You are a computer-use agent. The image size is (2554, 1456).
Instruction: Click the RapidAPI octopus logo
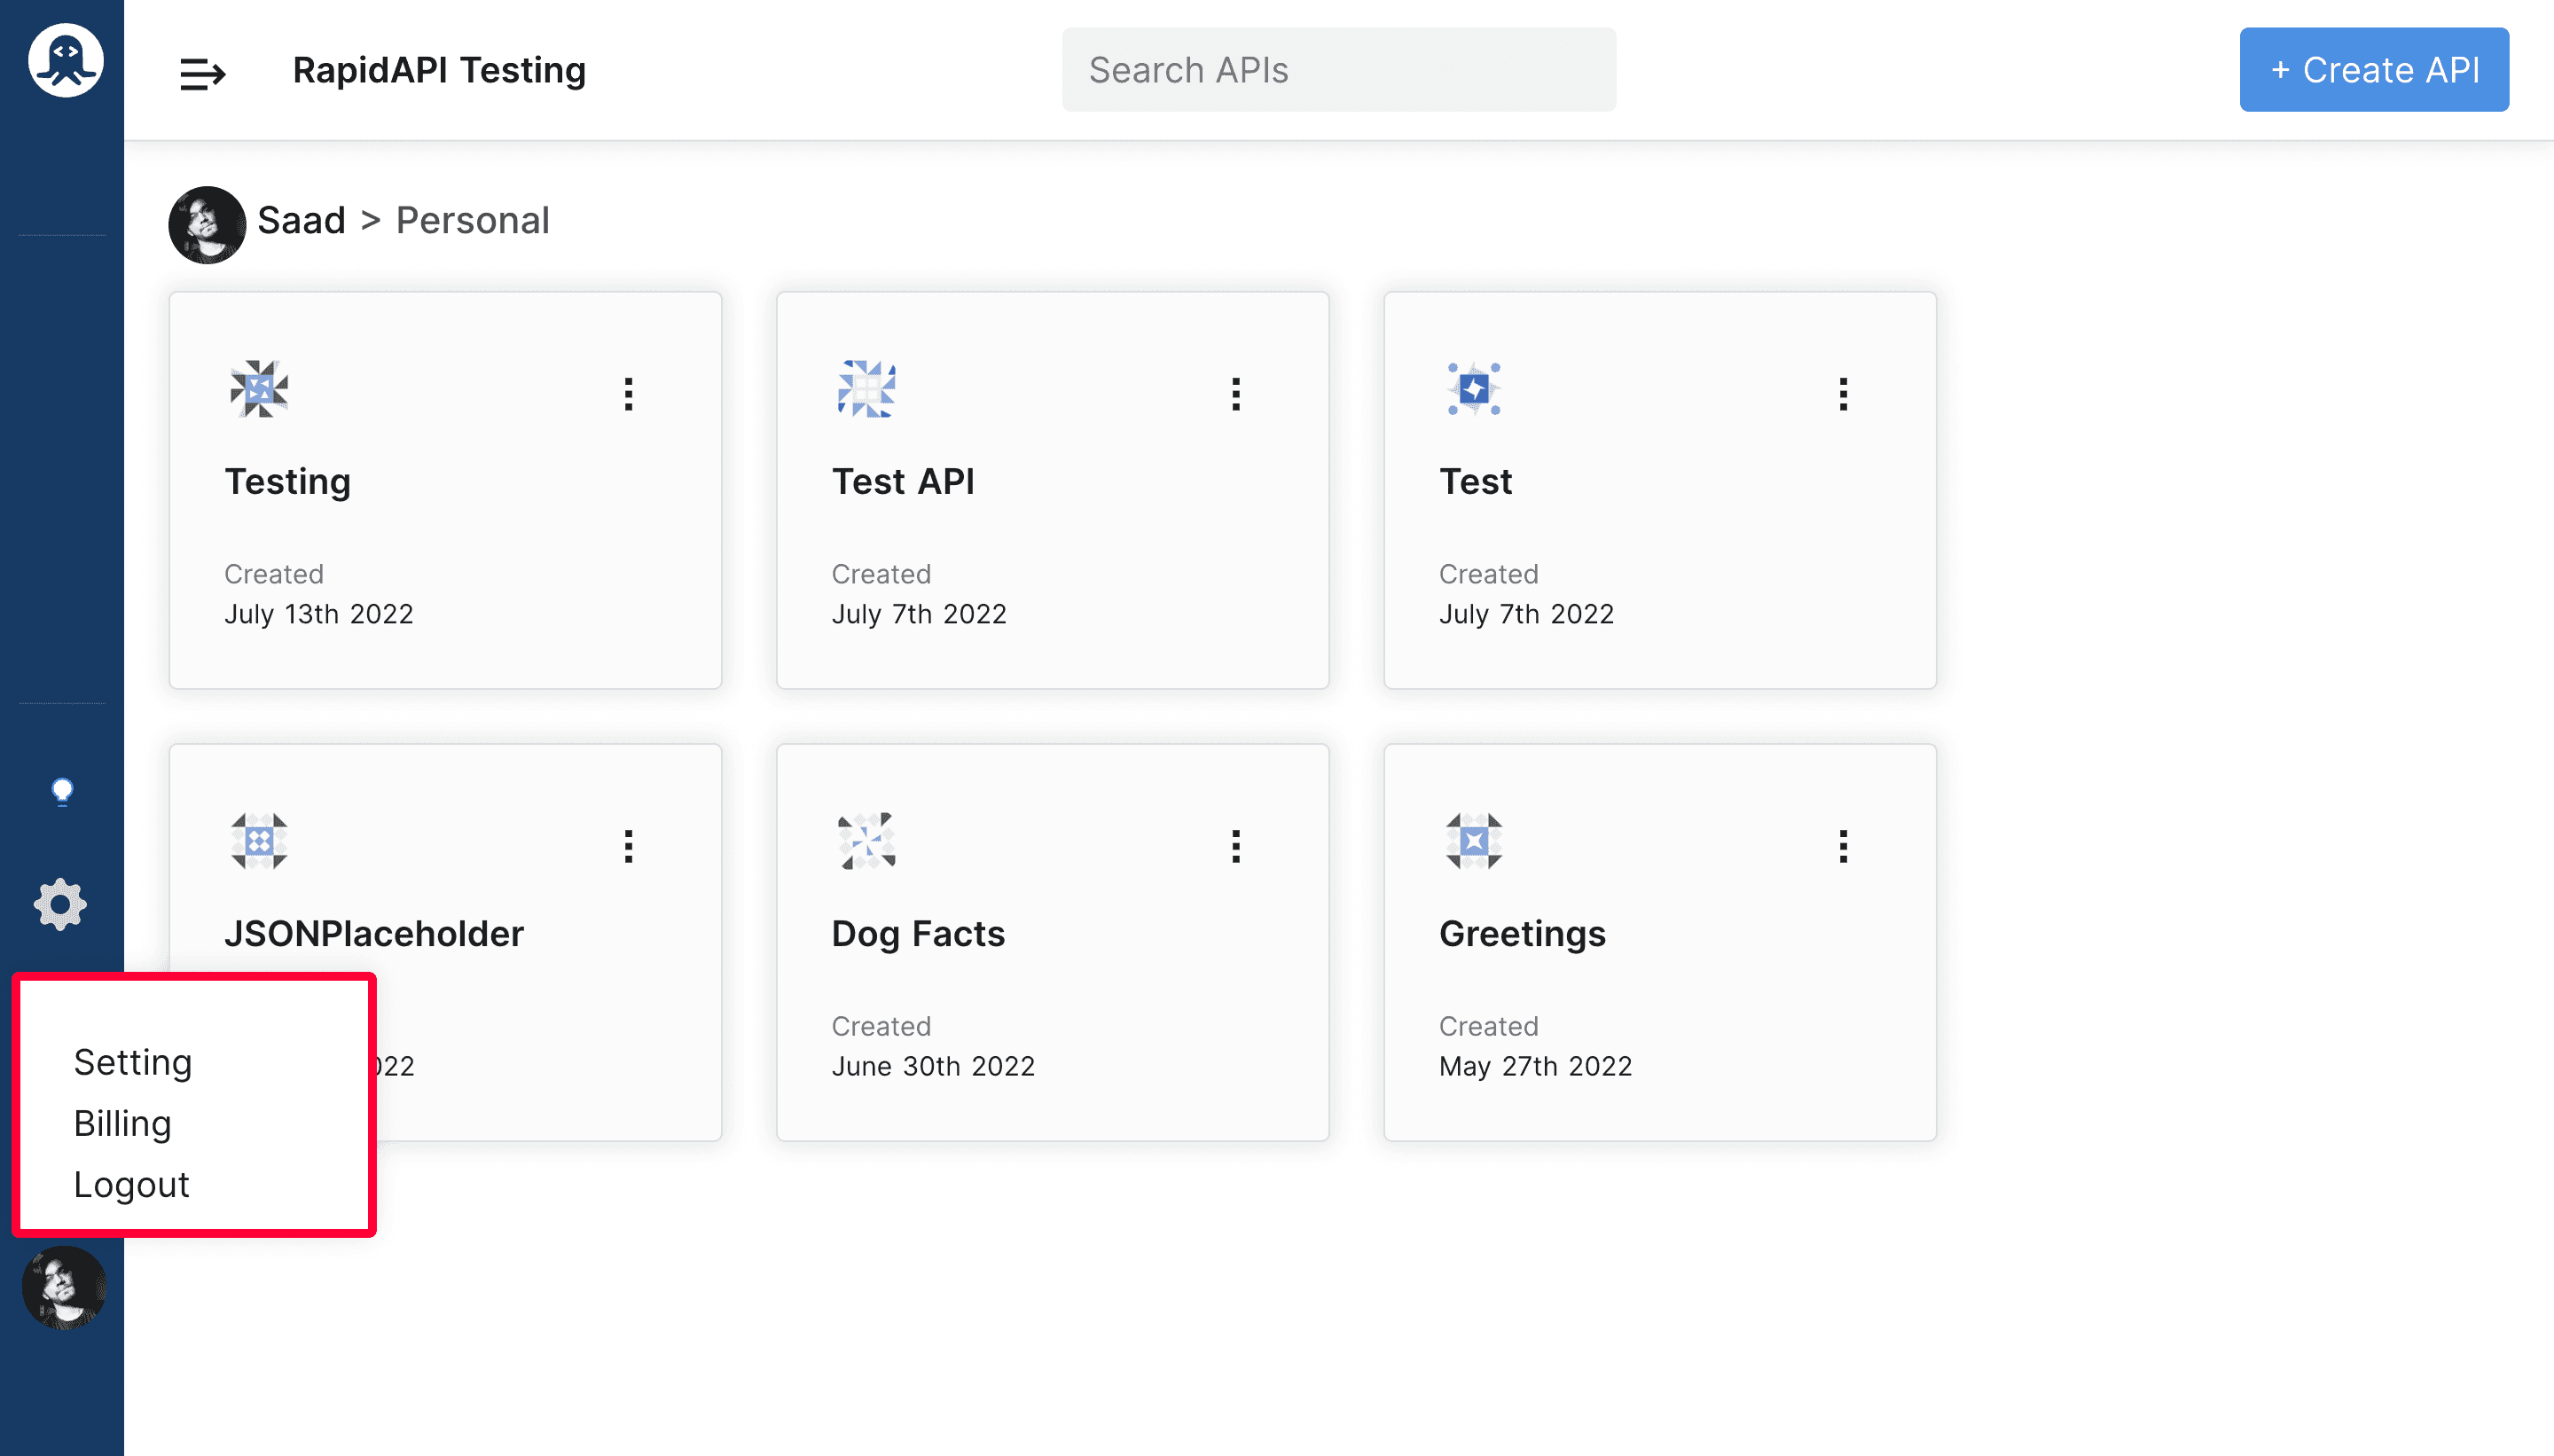point(65,60)
